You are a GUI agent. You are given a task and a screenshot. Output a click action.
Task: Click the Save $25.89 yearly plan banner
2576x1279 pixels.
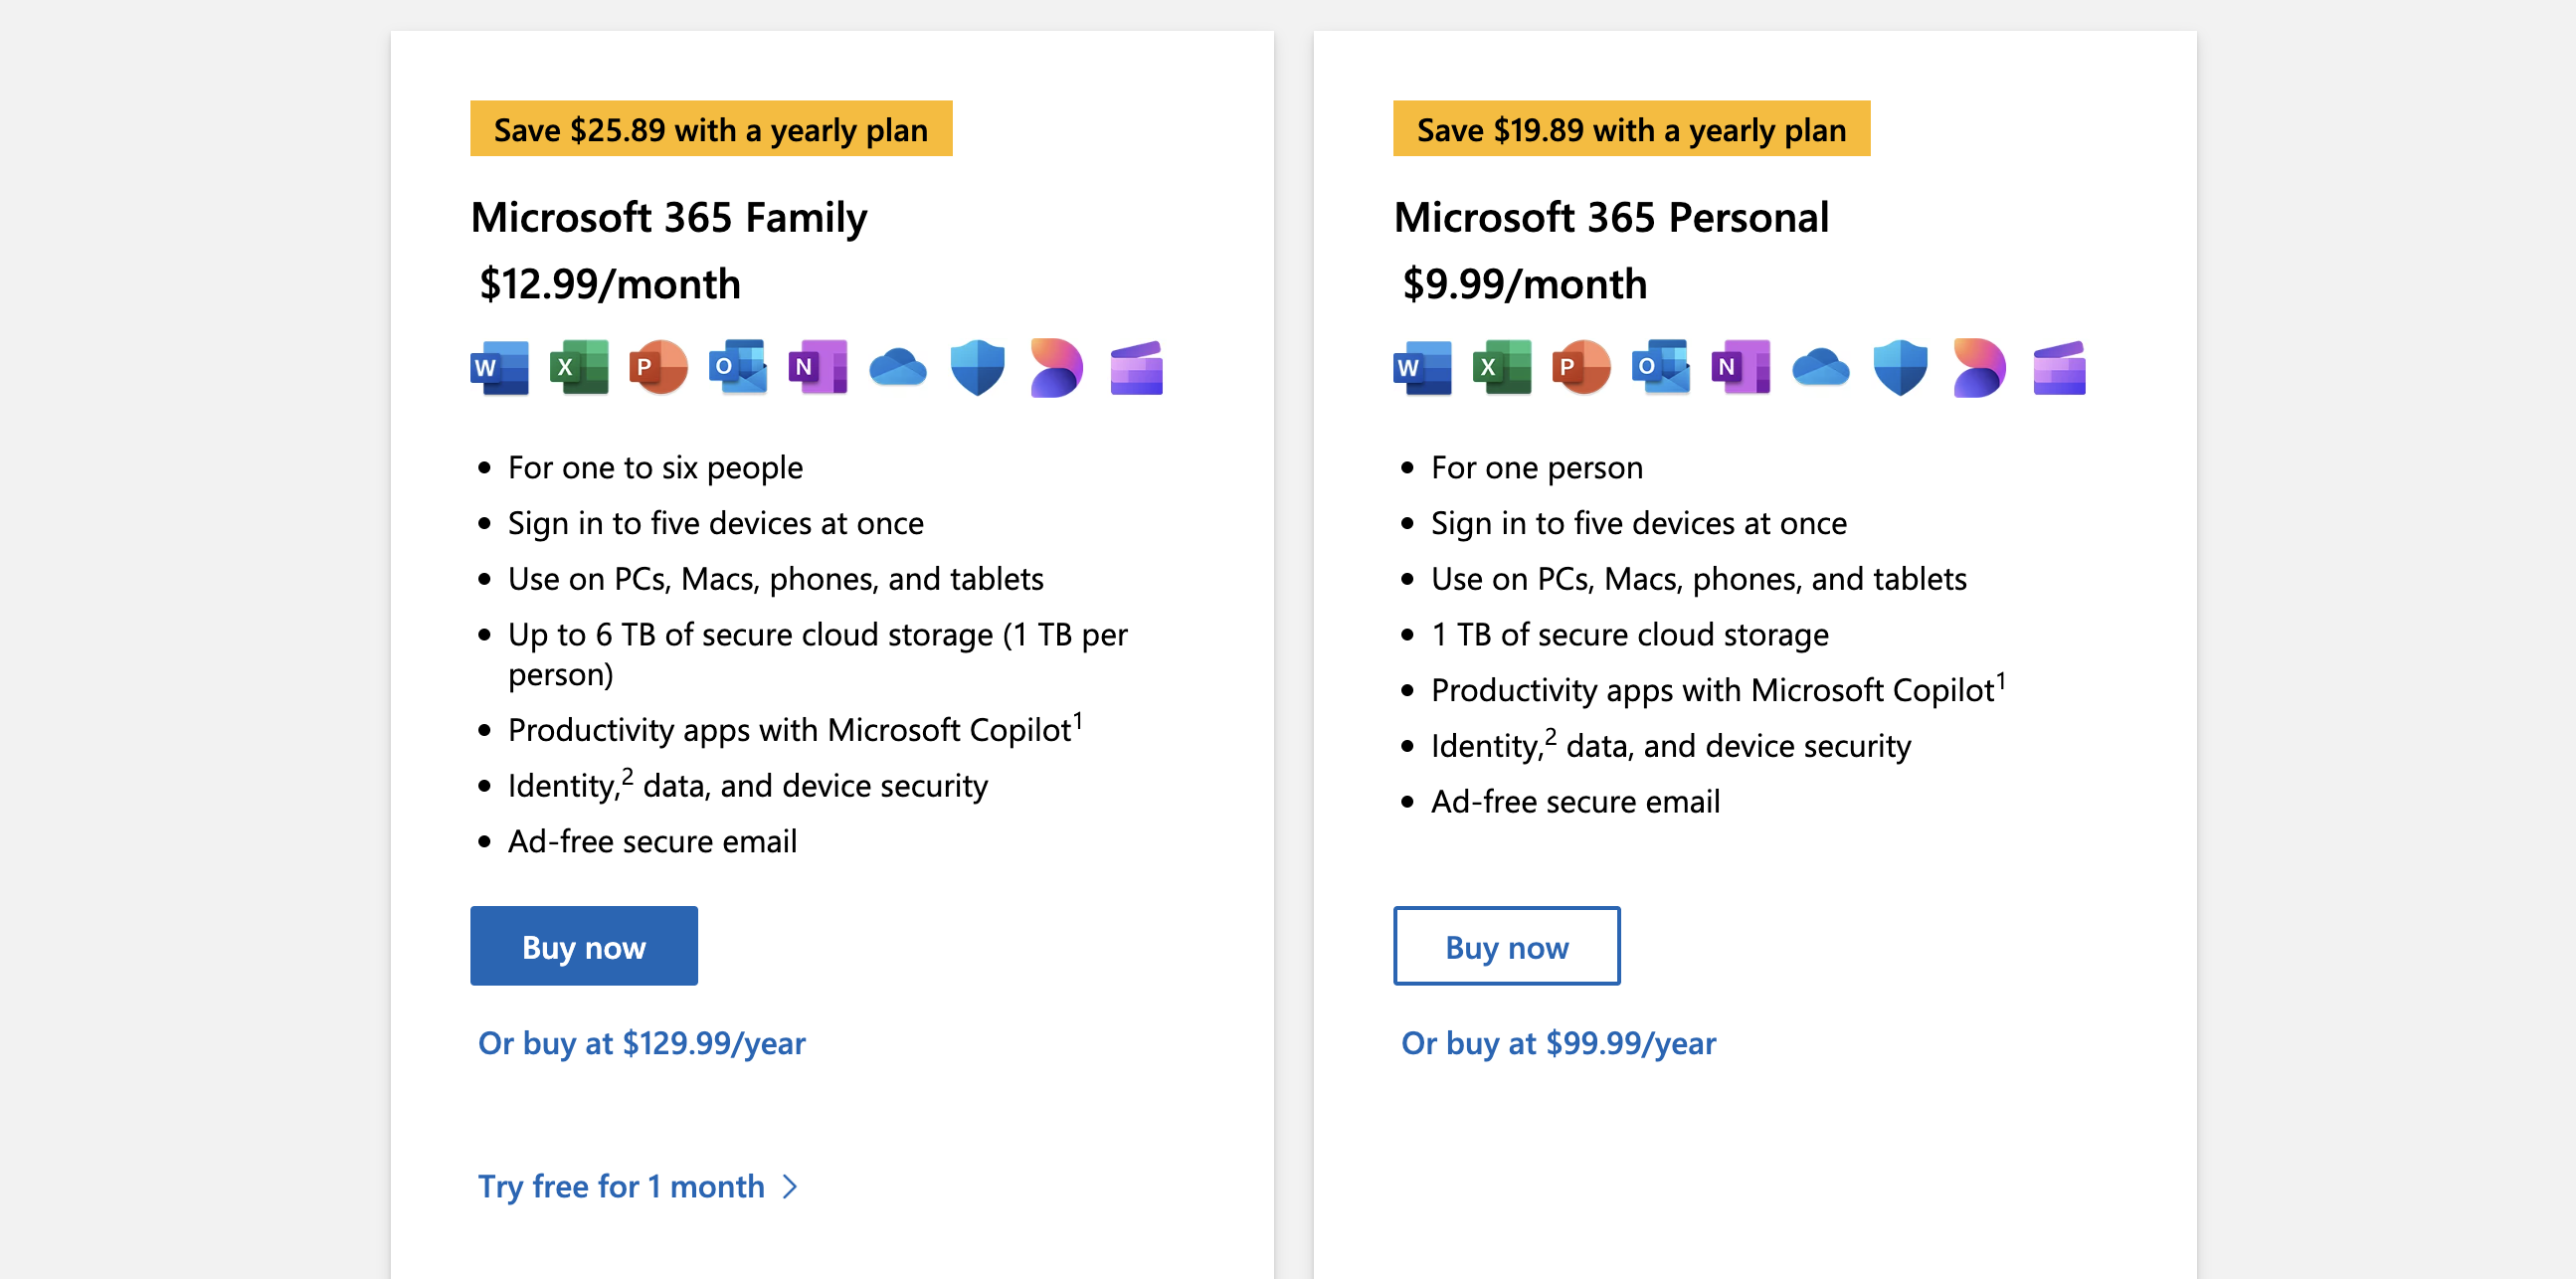[x=711, y=128]
